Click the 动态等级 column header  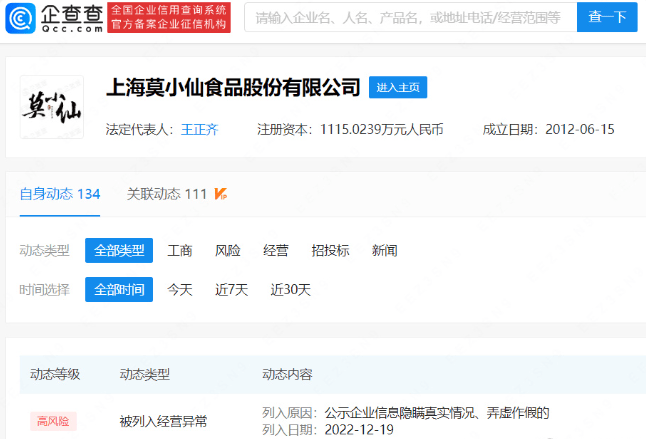click(55, 374)
